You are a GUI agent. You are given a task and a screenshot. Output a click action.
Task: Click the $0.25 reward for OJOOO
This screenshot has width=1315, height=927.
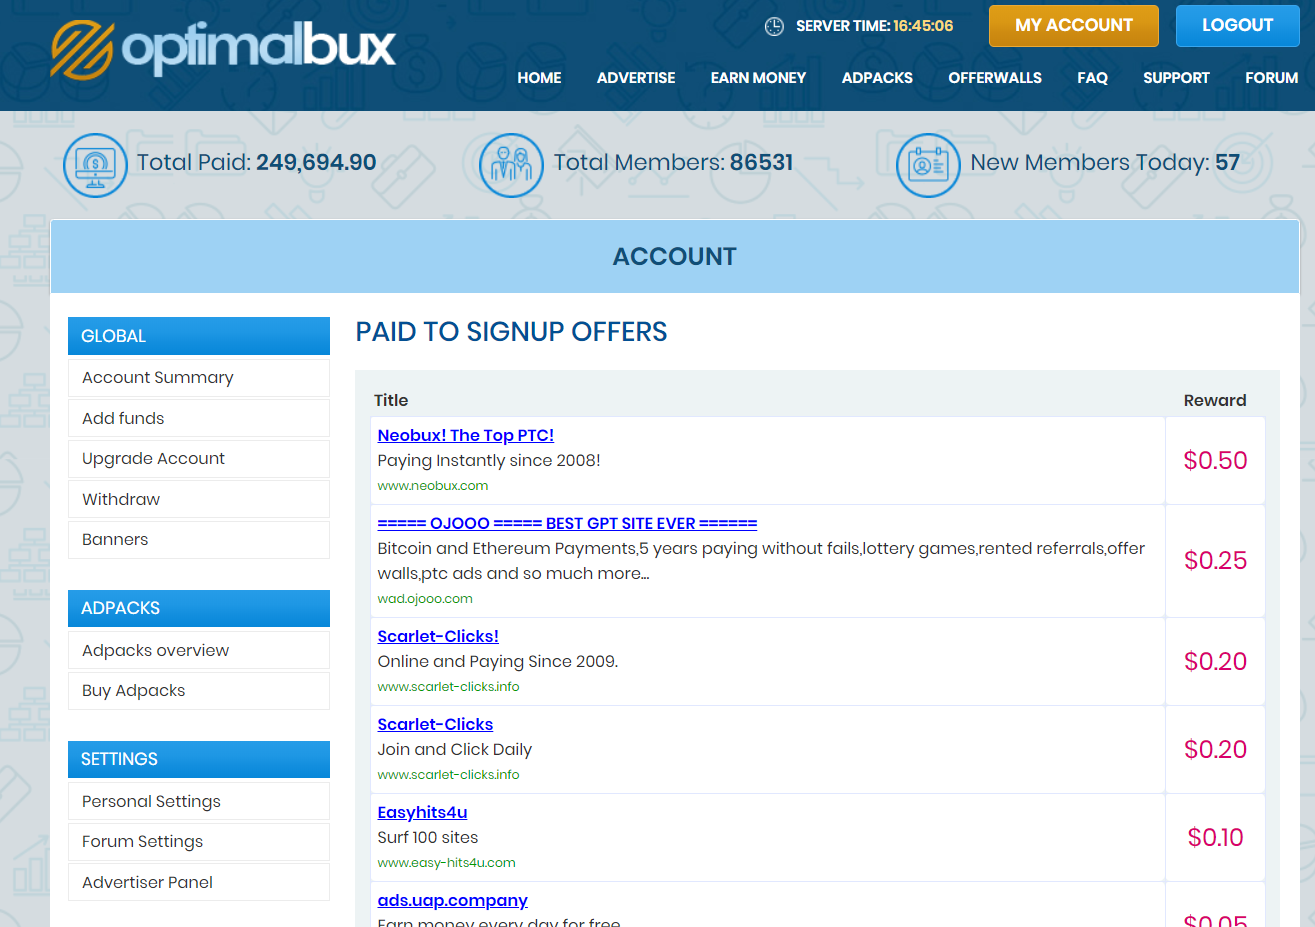pos(1215,560)
